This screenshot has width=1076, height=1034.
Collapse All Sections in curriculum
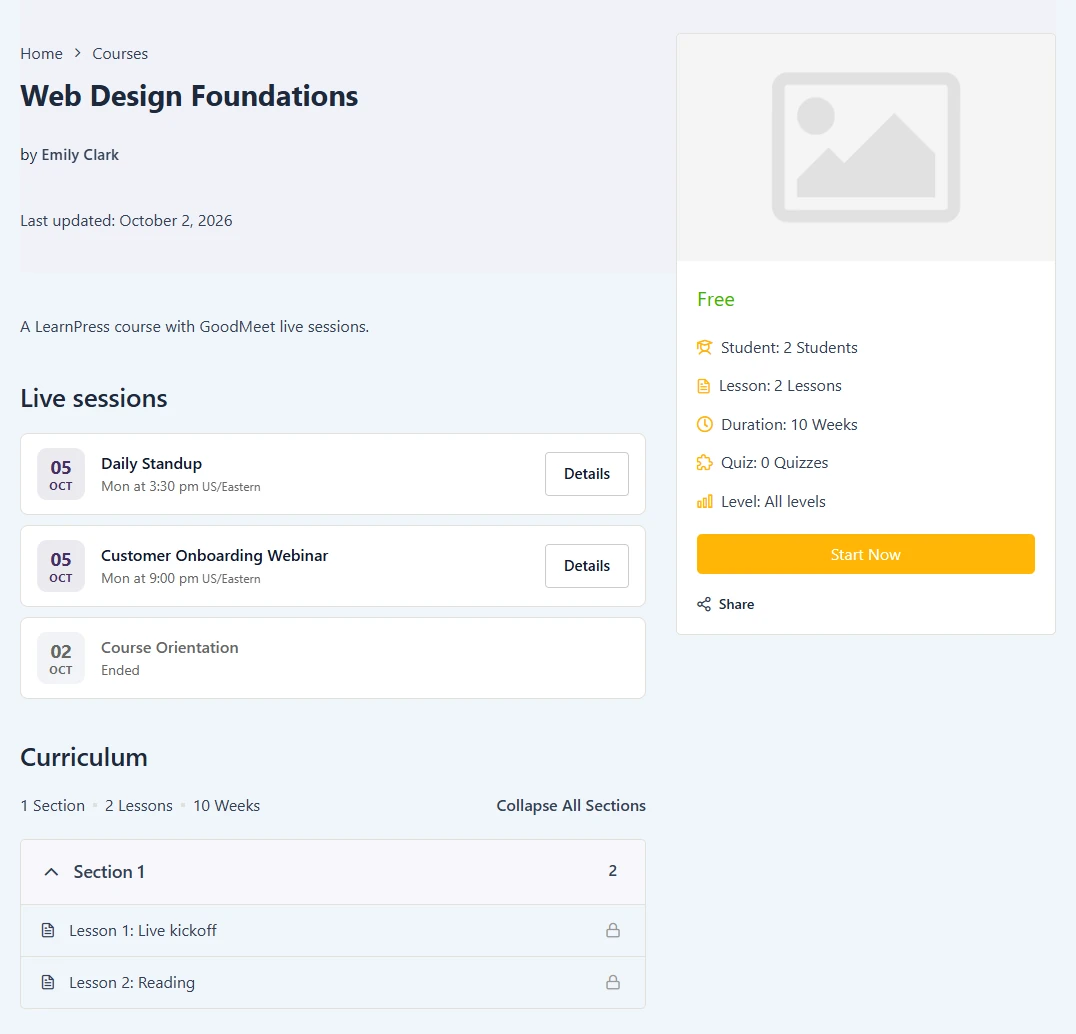[571, 806]
